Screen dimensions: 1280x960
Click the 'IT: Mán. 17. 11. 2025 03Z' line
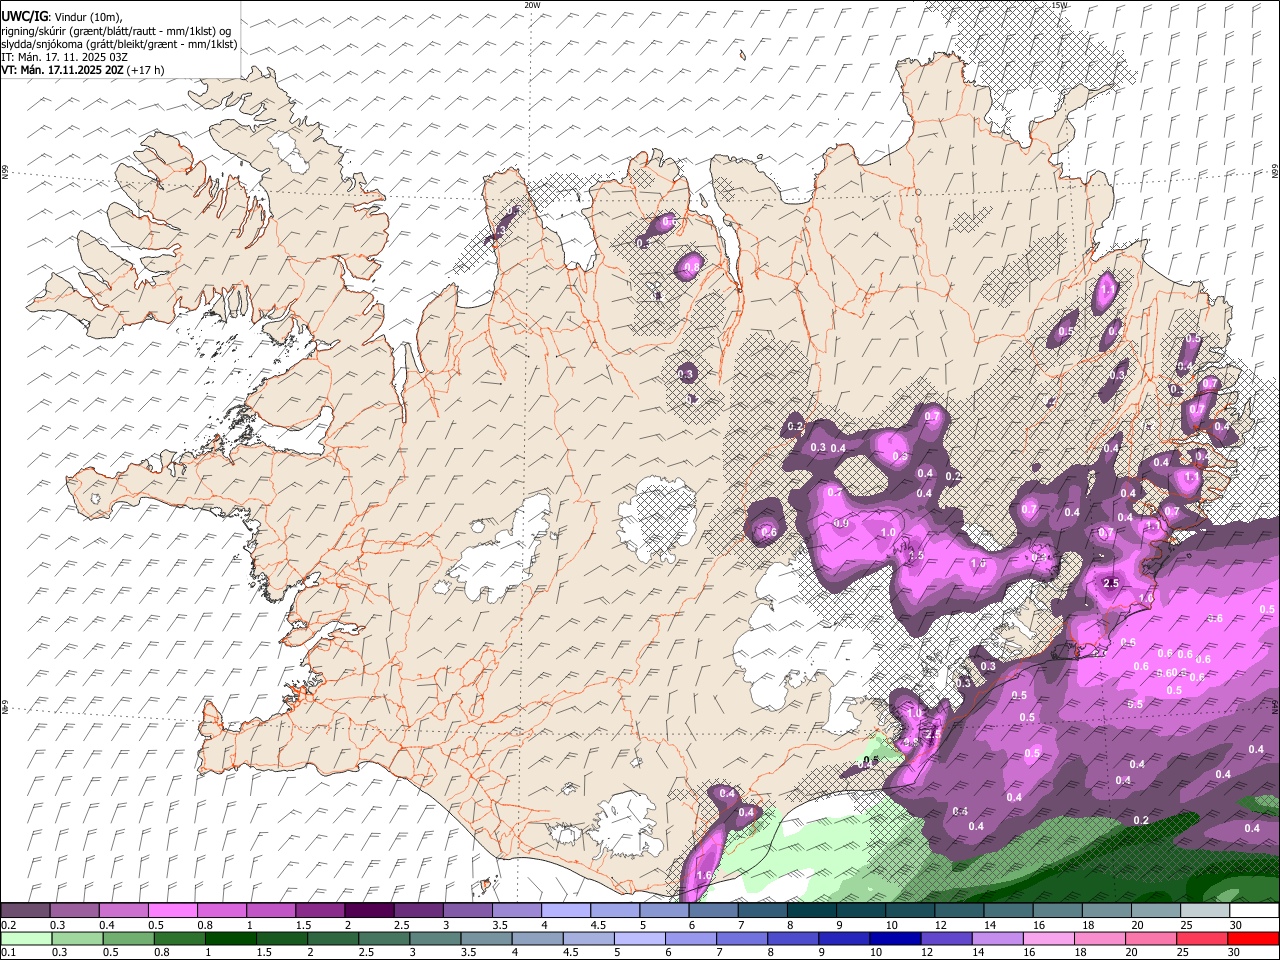pyautogui.click(x=65, y=57)
